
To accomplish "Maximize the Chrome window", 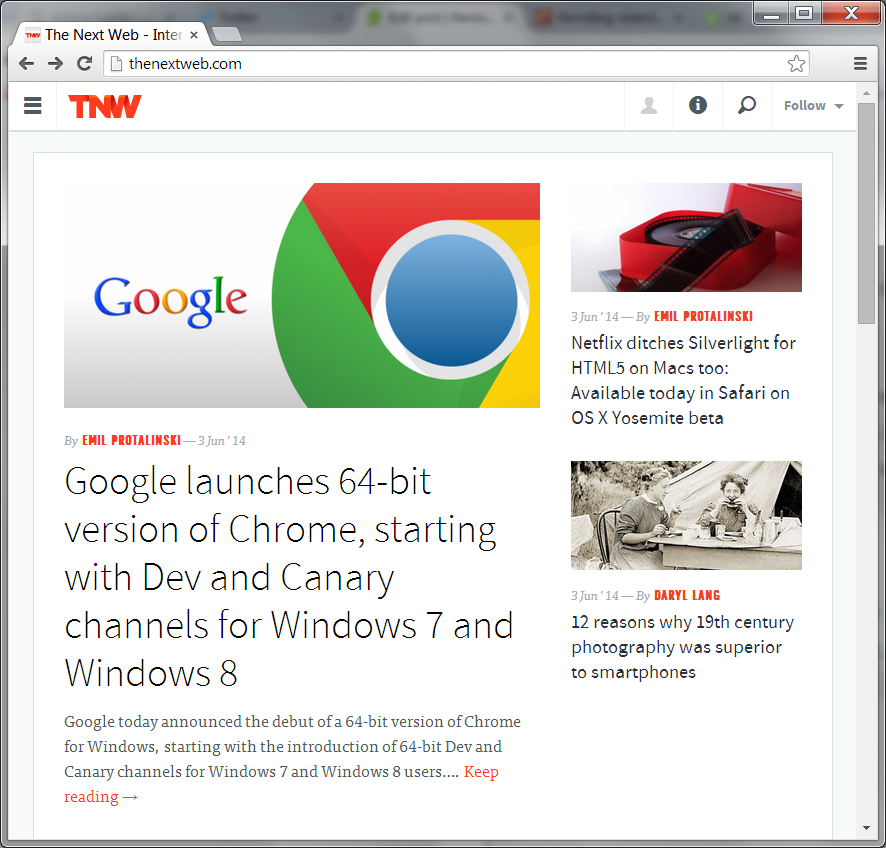I will 804,13.
